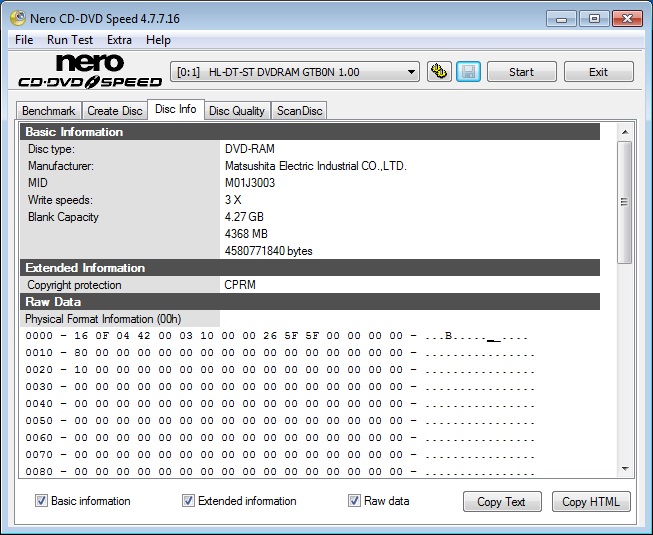Screen dimensions: 653x535
Task: Click the 4580771840 bytes value
Action: (x=269, y=251)
